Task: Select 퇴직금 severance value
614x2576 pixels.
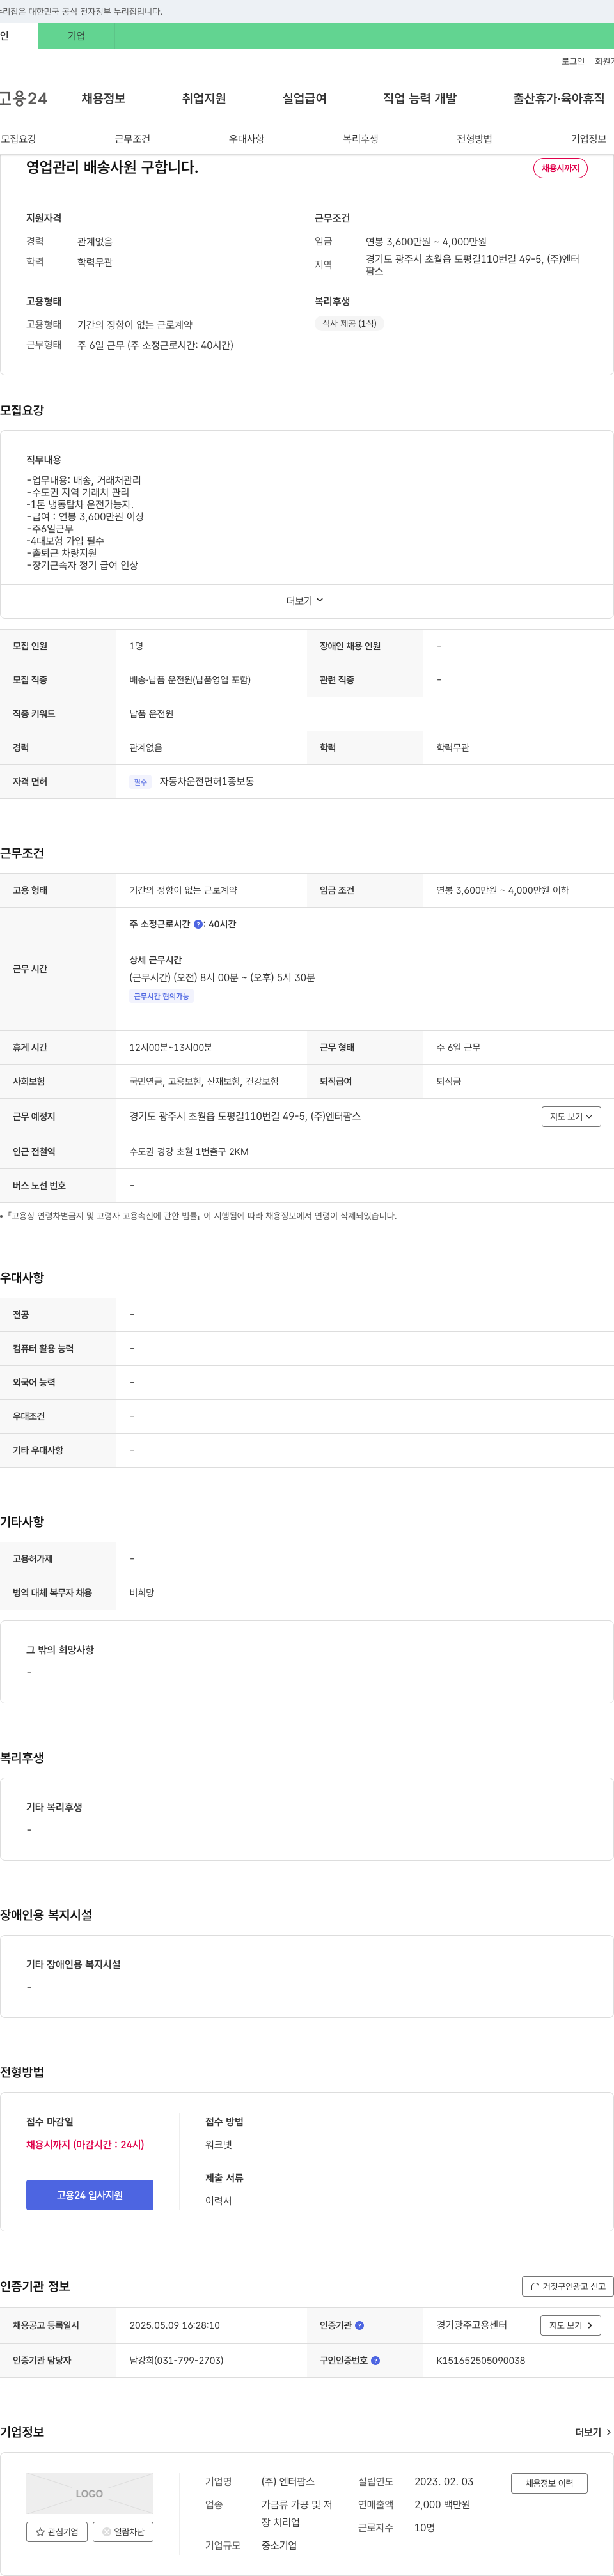Action: pyautogui.click(x=449, y=1081)
